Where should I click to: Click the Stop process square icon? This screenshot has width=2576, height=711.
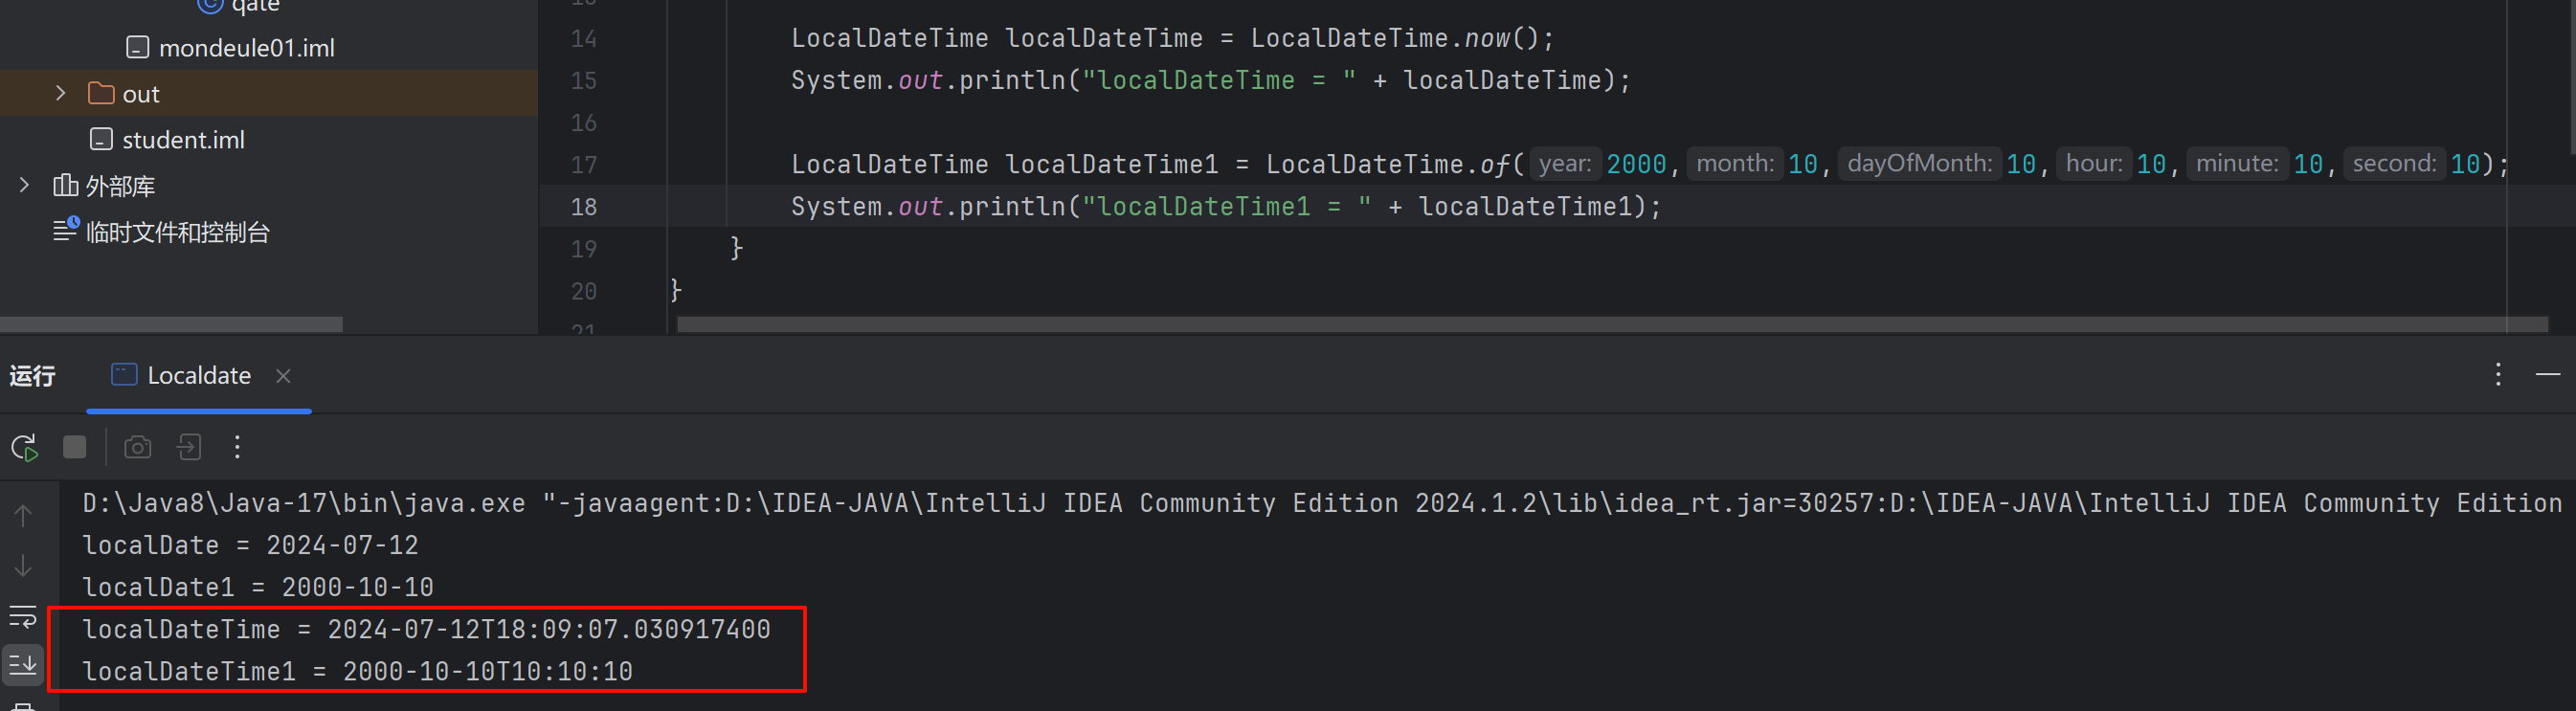coord(75,447)
